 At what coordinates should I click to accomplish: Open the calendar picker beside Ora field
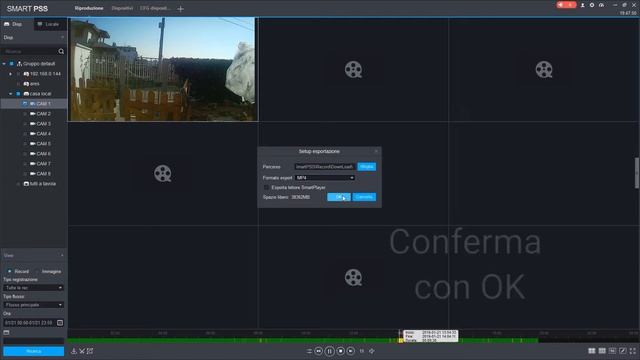tap(60, 323)
